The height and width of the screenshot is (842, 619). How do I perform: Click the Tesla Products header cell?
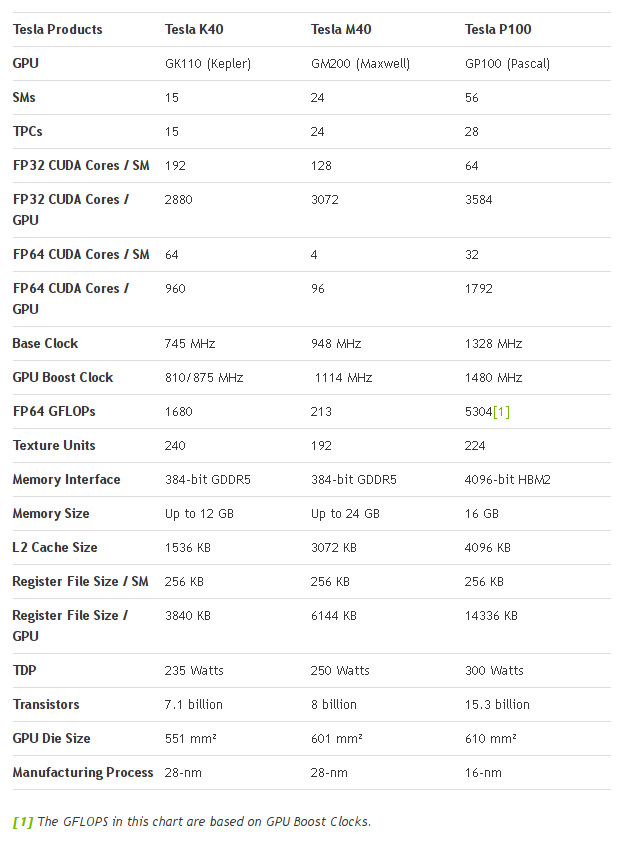(x=57, y=30)
